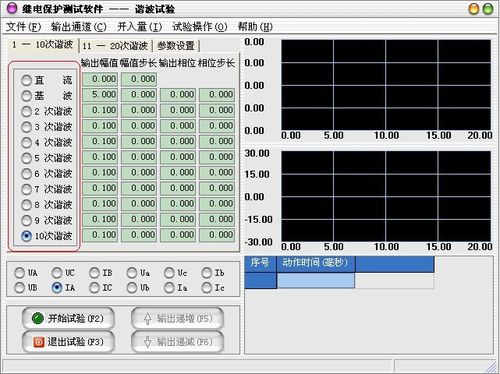Click the 10次谐波 phase step field
The height and width of the screenshot is (374, 500).
tap(217, 235)
